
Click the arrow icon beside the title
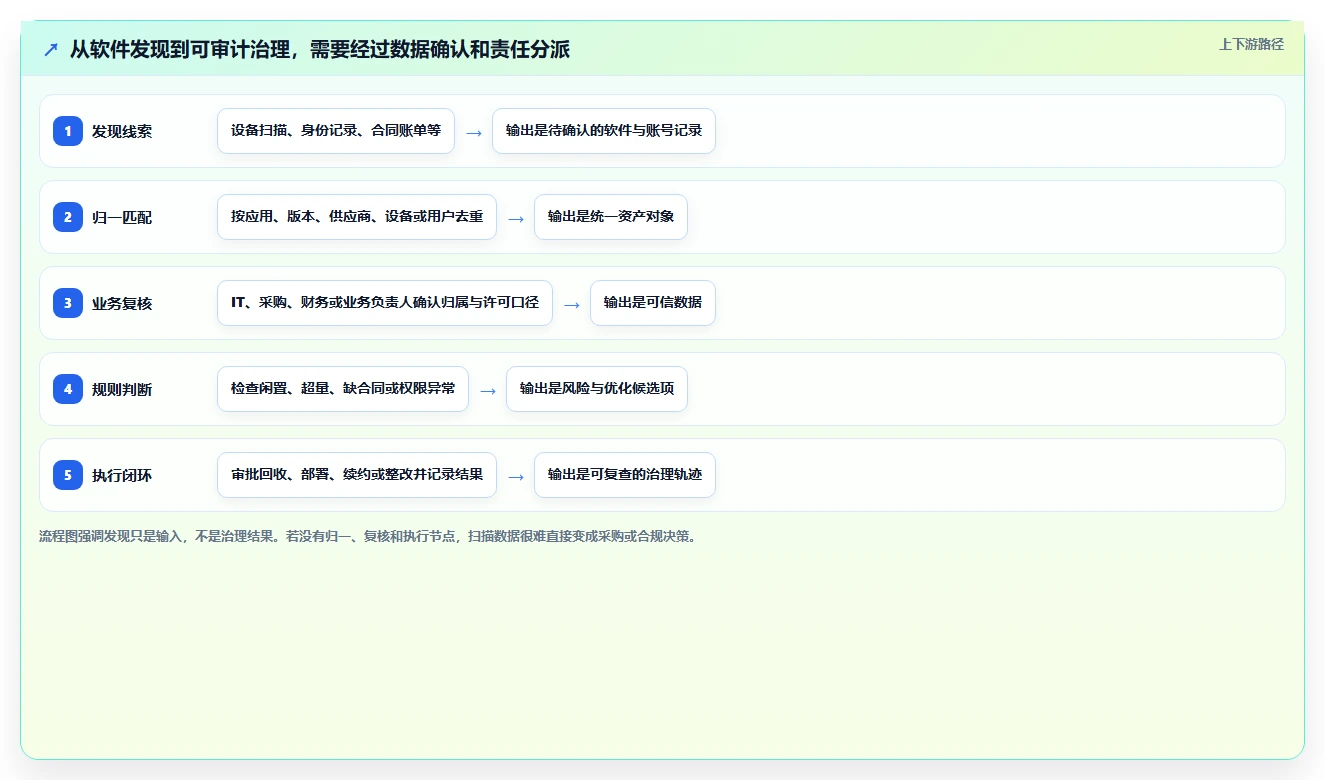pos(50,50)
